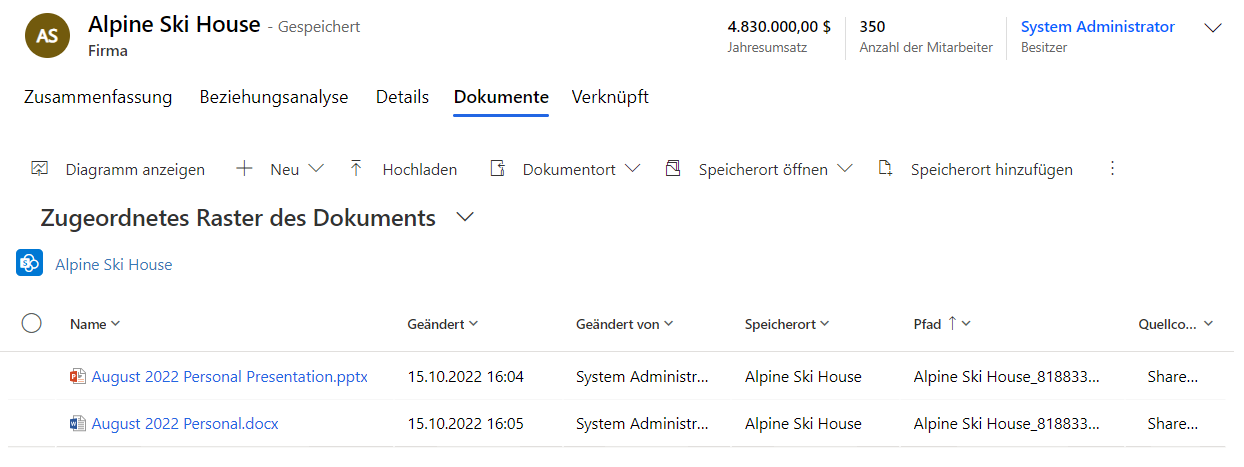Screen dimensions: 1244x467
Task: Open August 2022 Personal Presentation.pptx
Action: (x=230, y=377)
